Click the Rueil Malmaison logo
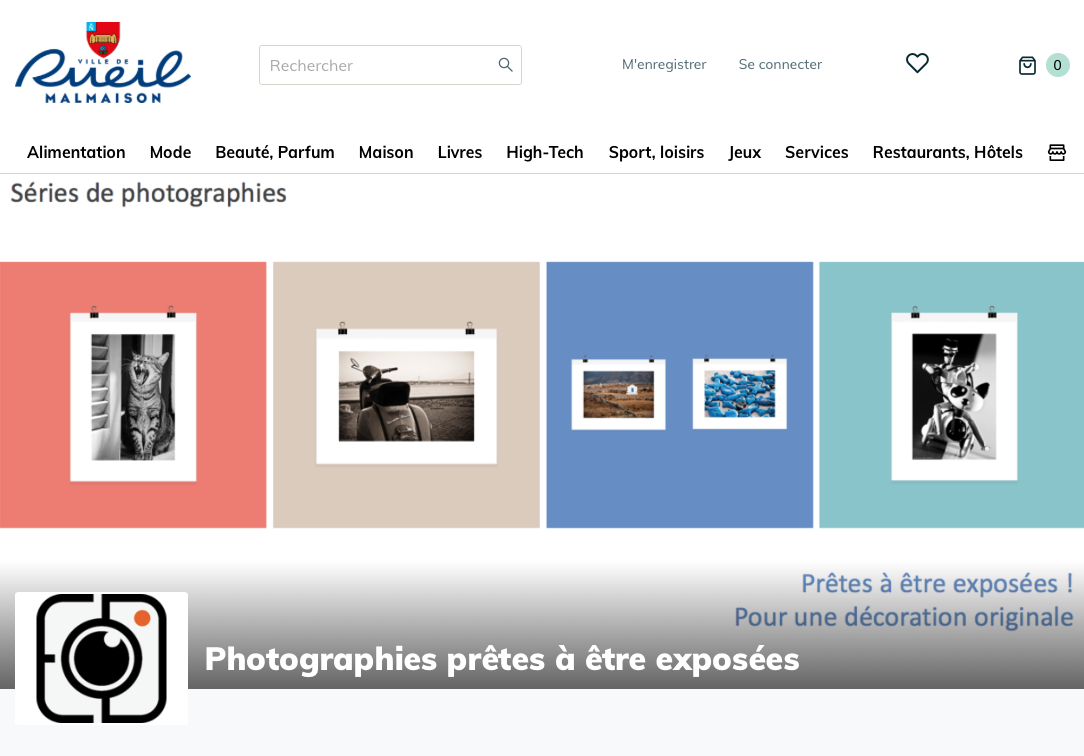 [103, 63]
